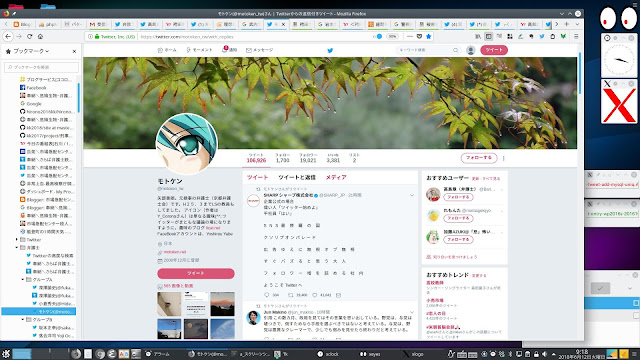Click the search magnifier in Twitter search box
Image resolution: width=640 pixels, height=360 pixels.
point(455,50)
